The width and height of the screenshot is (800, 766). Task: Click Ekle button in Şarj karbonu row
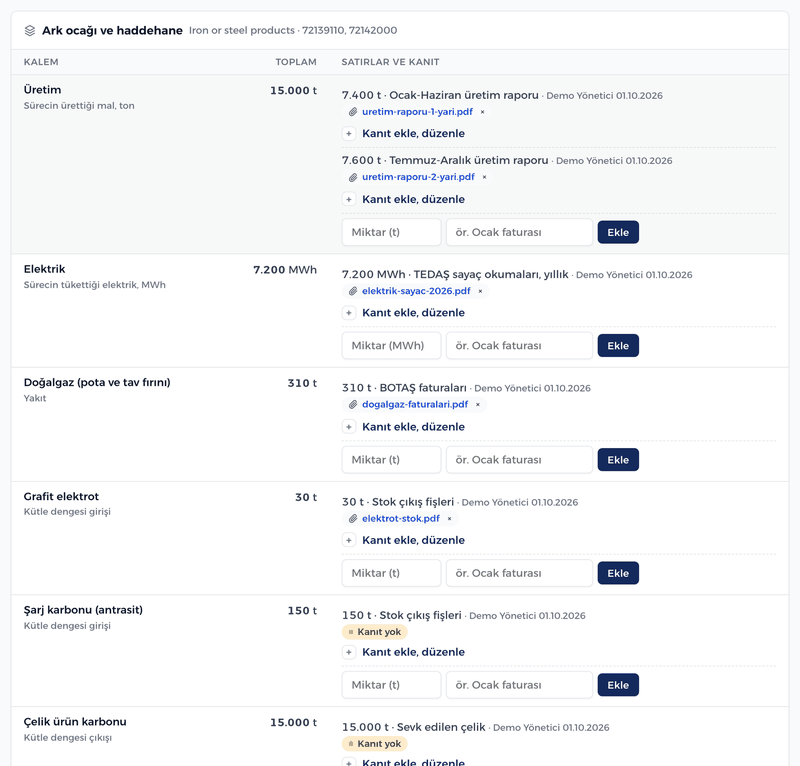point(618,685)
